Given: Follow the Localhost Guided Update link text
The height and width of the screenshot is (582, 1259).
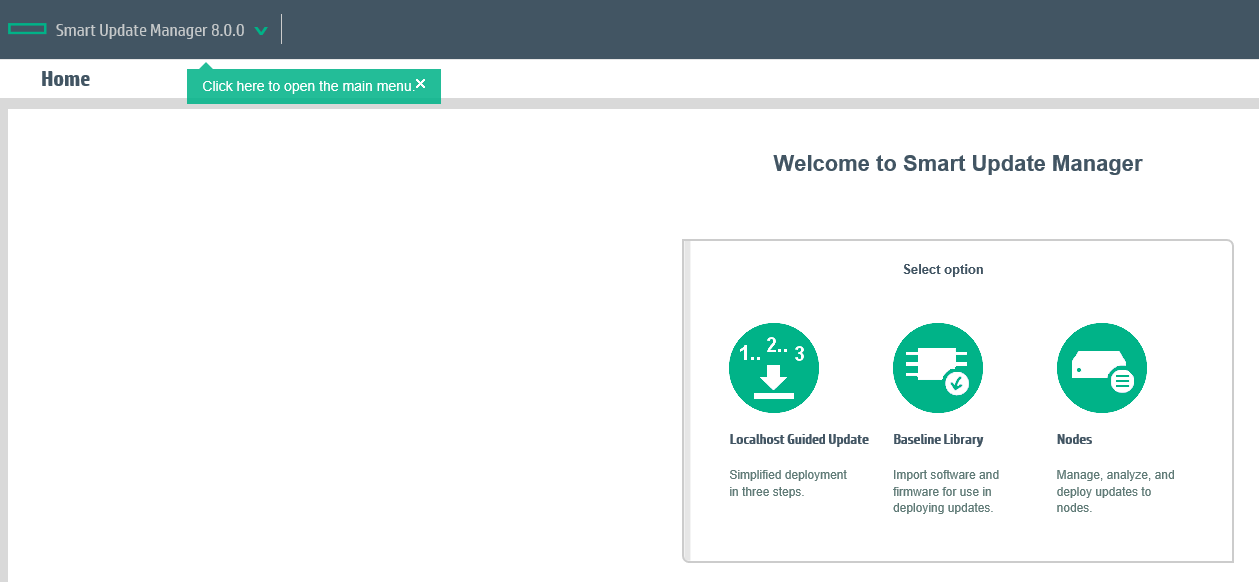Looking at the screenshot, I should coord(799,439).
